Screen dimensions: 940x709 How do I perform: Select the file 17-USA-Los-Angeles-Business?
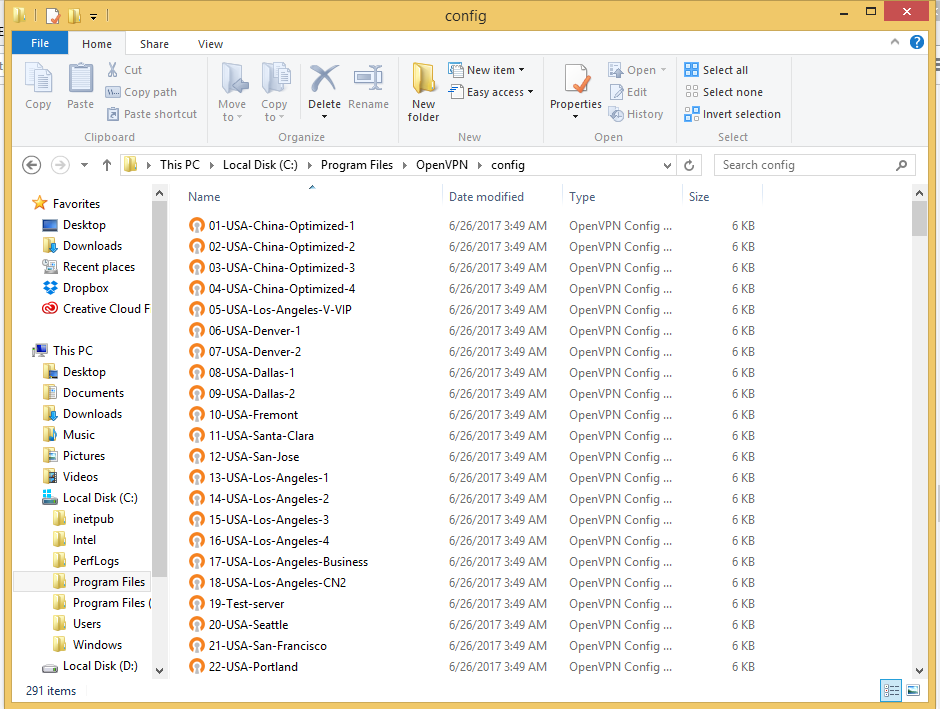pyautogui.click(x=288, y=562)
